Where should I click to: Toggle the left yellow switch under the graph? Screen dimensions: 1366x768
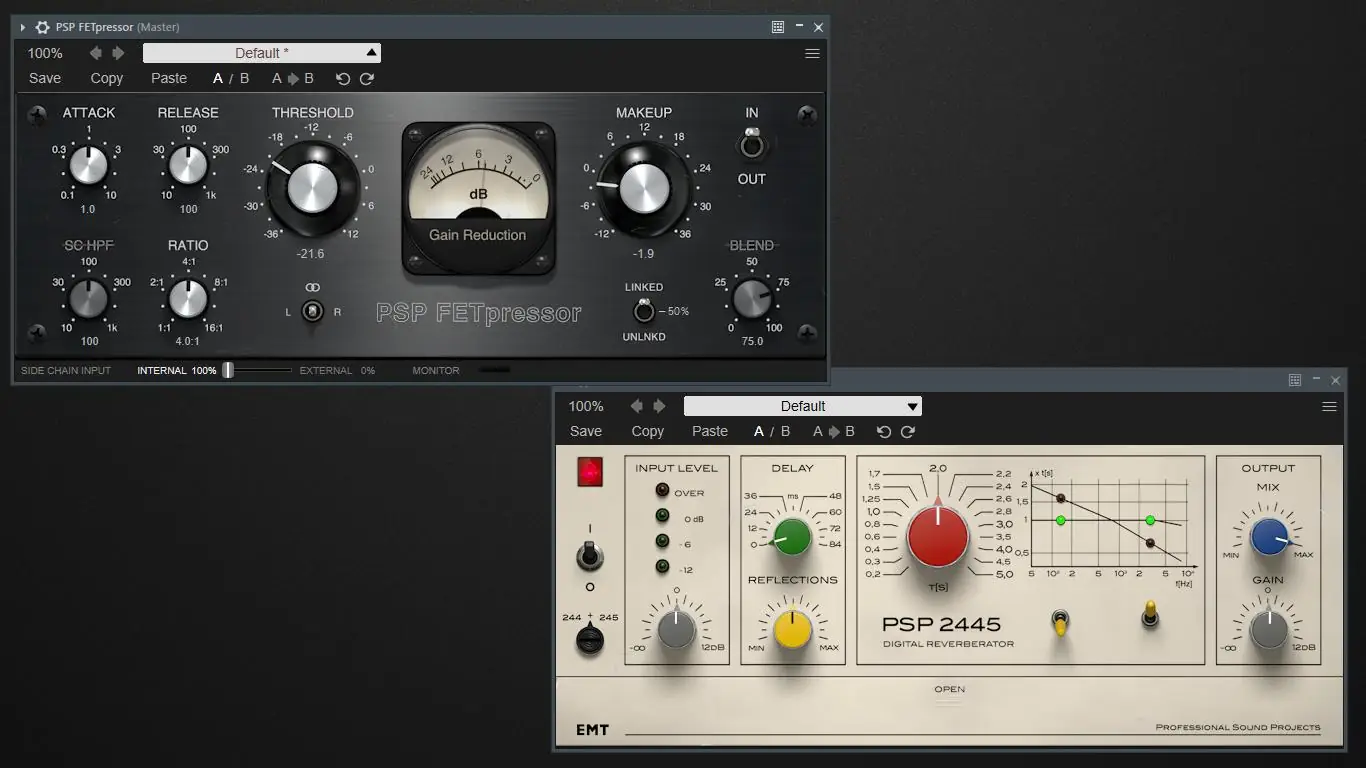(1060, 623)
